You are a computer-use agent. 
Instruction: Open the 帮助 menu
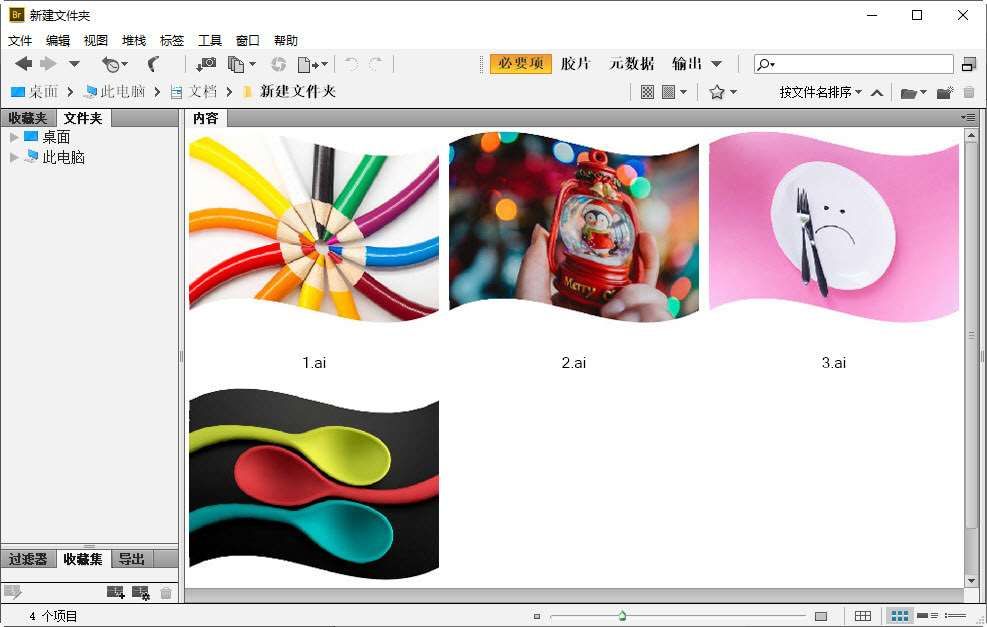(x=286, y=40)
